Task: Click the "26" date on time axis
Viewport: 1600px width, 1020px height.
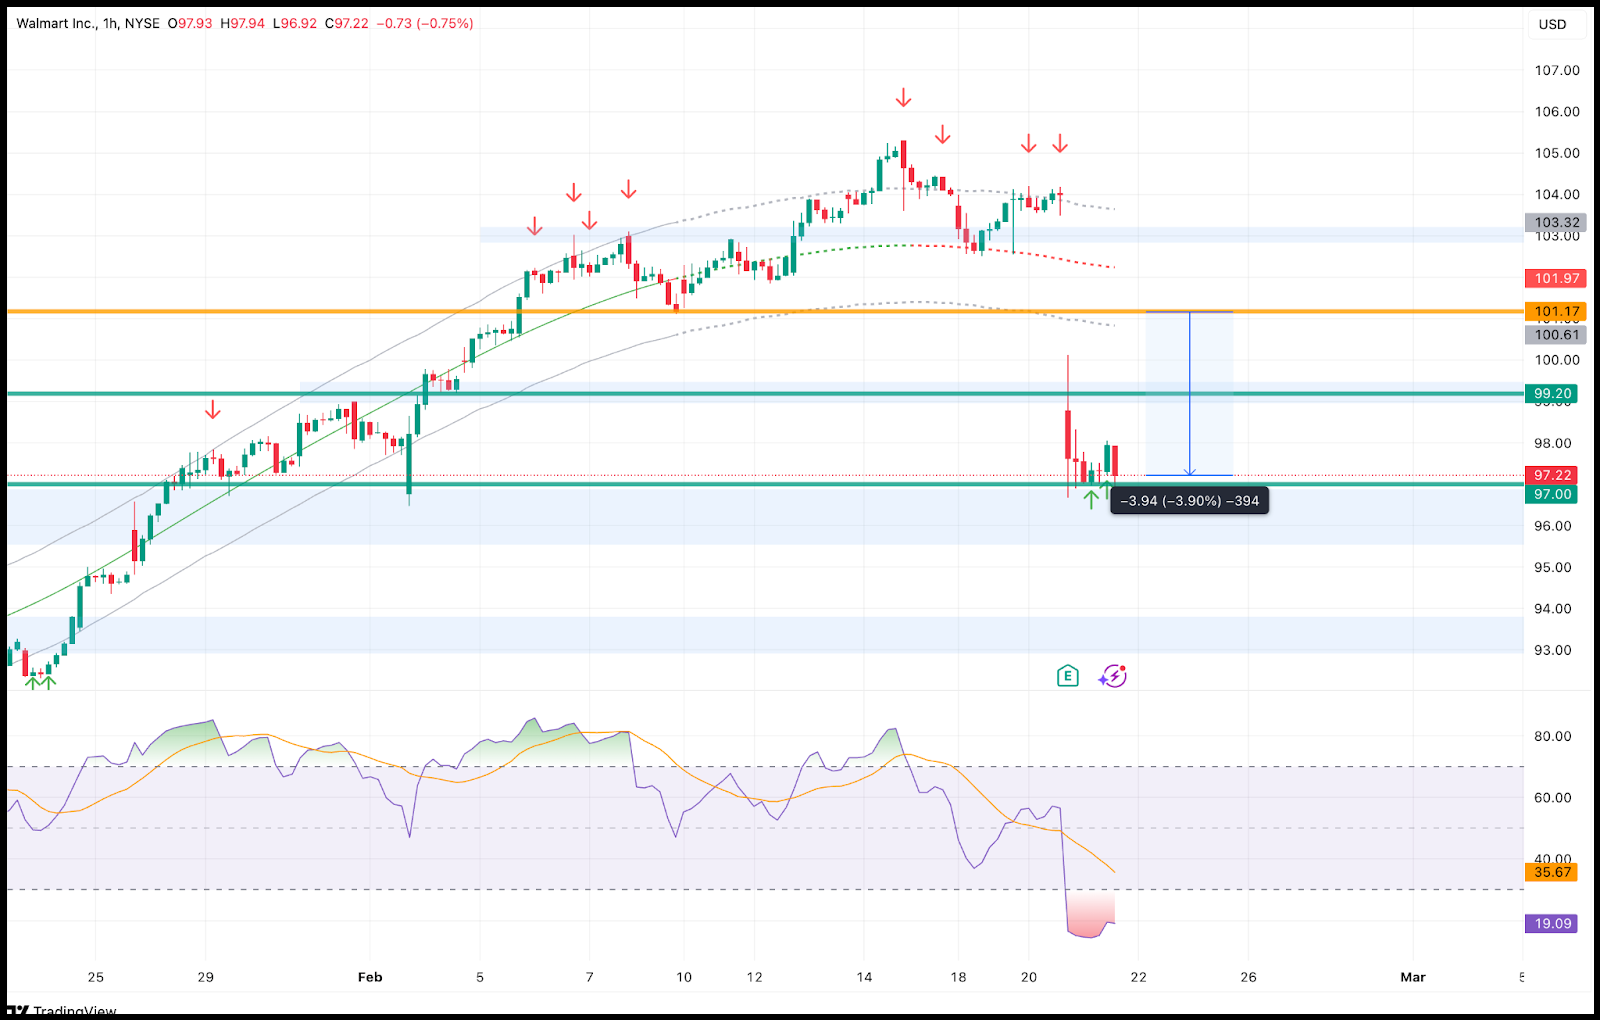Action: [1248, 977]
